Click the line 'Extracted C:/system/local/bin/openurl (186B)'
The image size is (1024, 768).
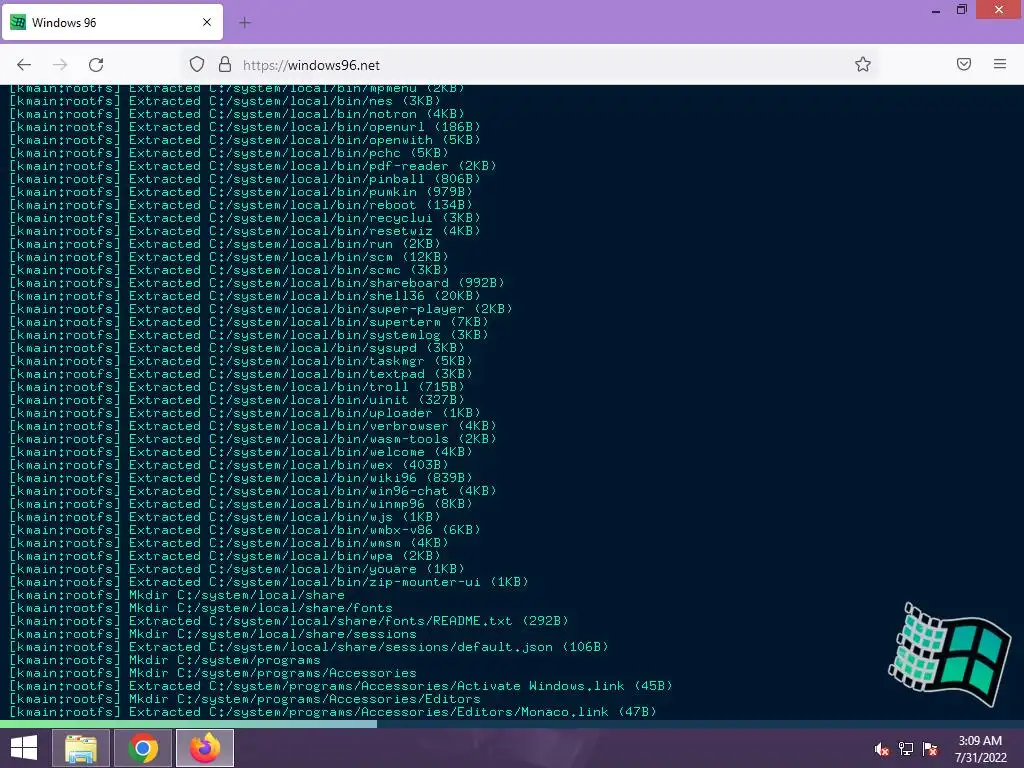(x=304, y=127)
